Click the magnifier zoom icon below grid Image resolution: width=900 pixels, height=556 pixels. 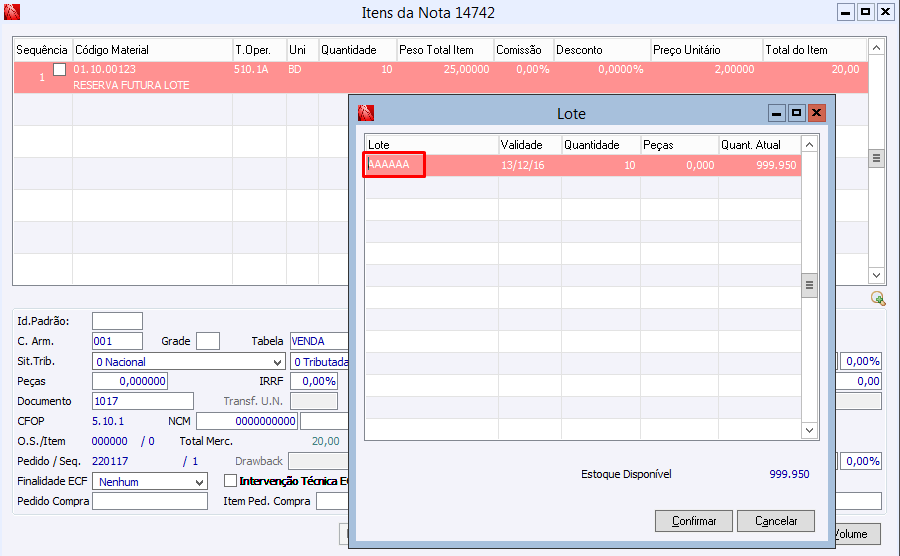(878, 298)
